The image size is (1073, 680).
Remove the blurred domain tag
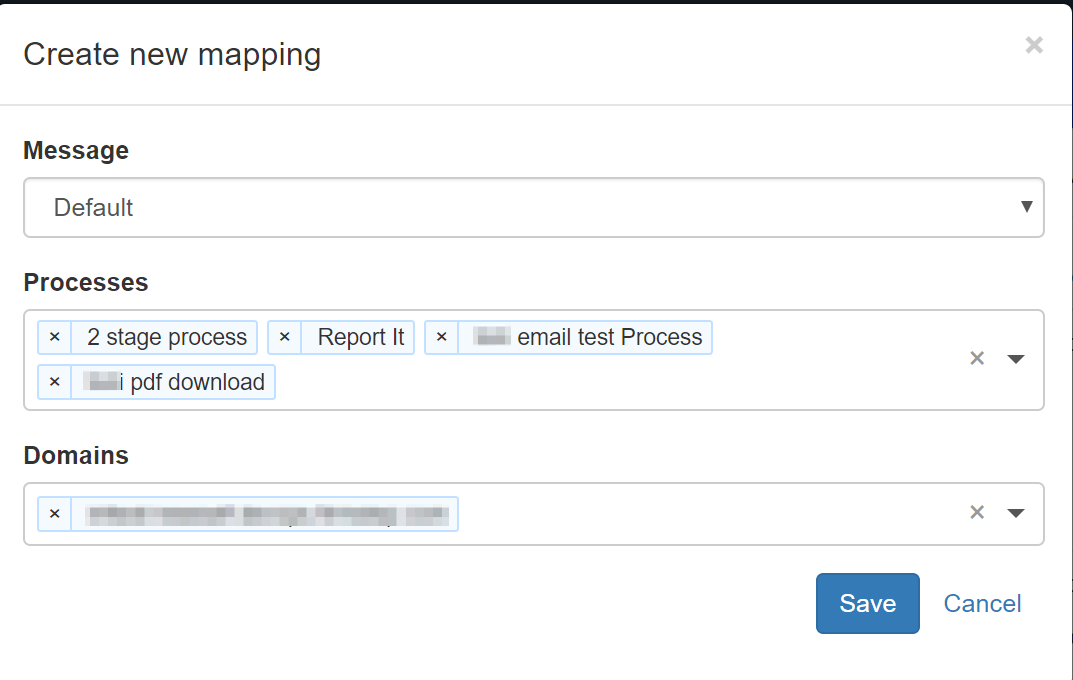pos(55,513)
